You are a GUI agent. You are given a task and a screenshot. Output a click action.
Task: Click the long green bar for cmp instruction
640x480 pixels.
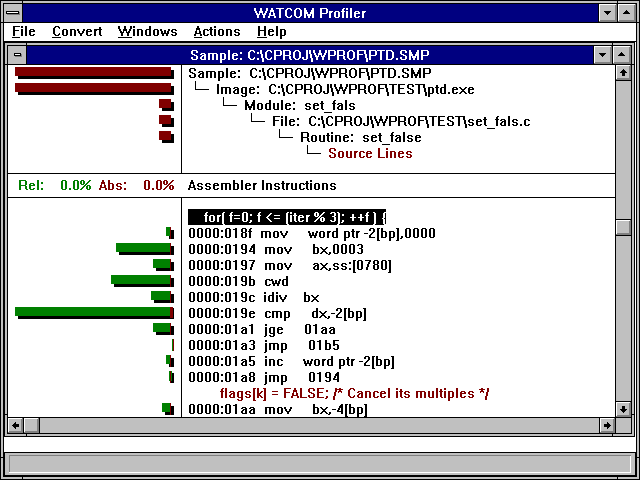(x=93, y=313)
